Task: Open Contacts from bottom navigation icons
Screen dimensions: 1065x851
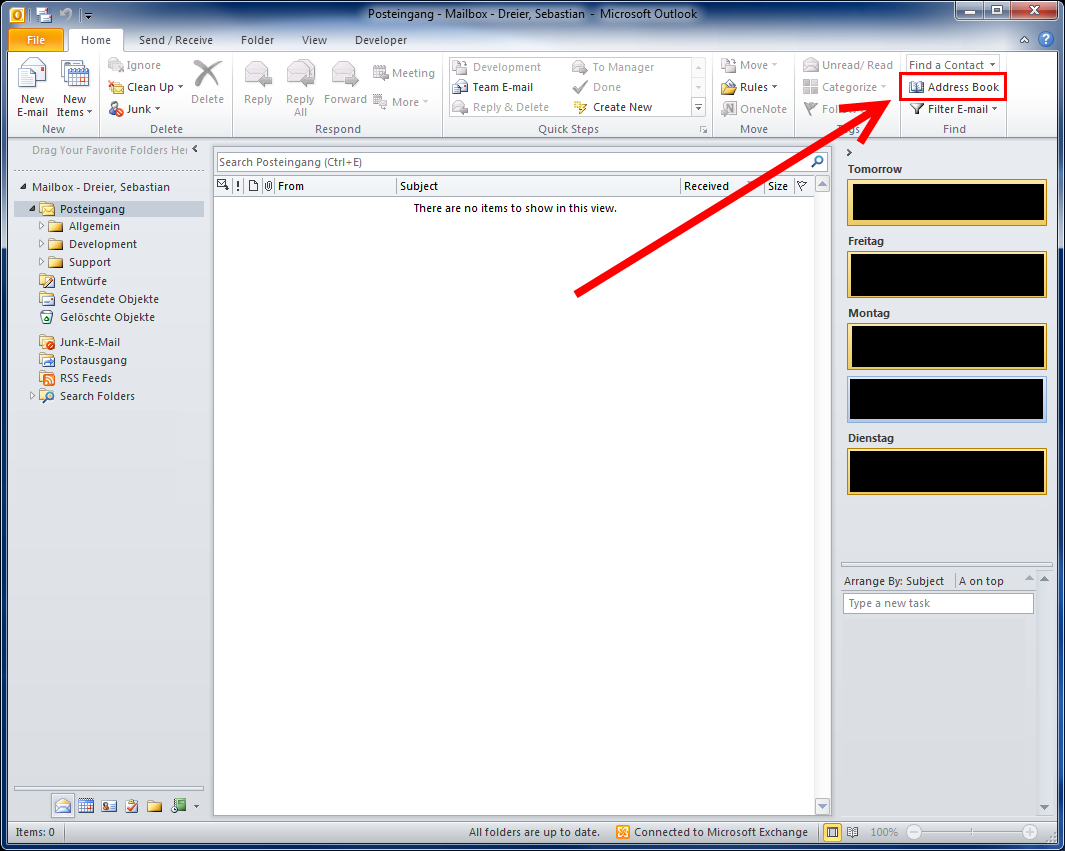Action: click(x=109, y=805)
